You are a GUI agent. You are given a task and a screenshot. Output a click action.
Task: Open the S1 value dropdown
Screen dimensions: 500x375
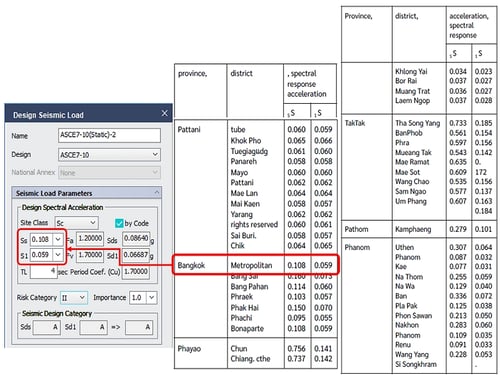[x=58, y=255]
